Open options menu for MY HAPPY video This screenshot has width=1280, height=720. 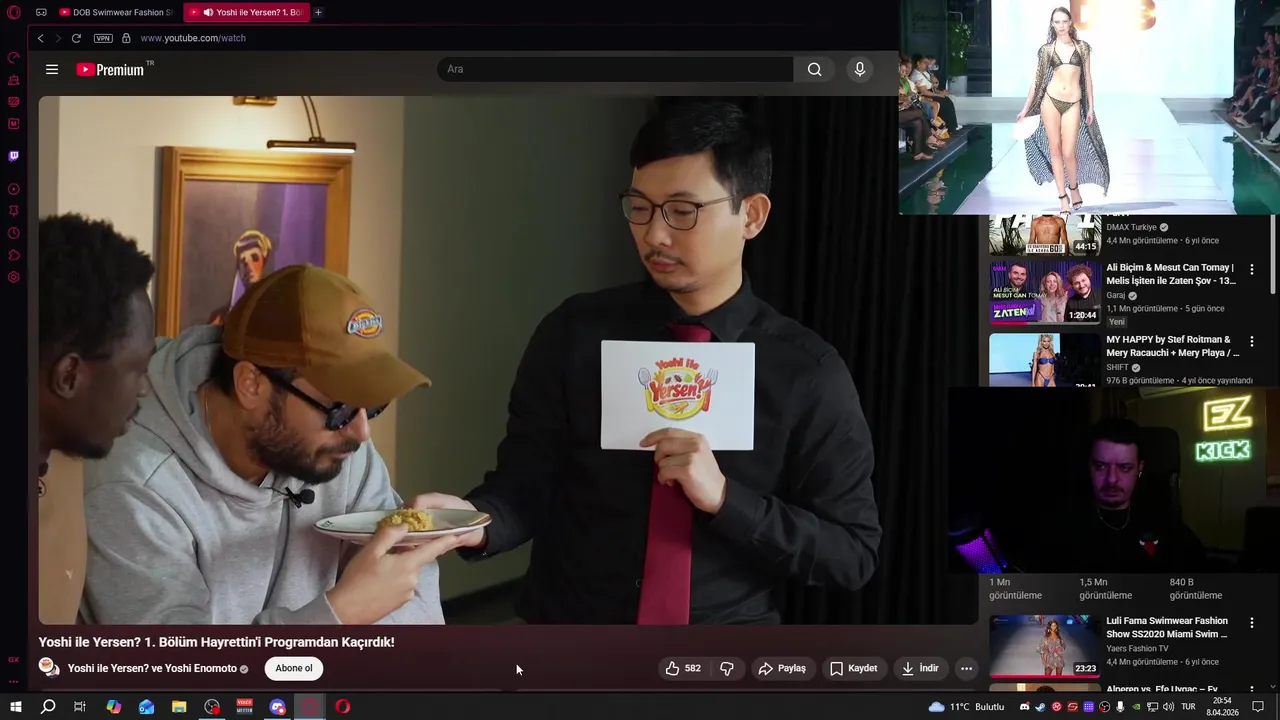(1251, 342)
